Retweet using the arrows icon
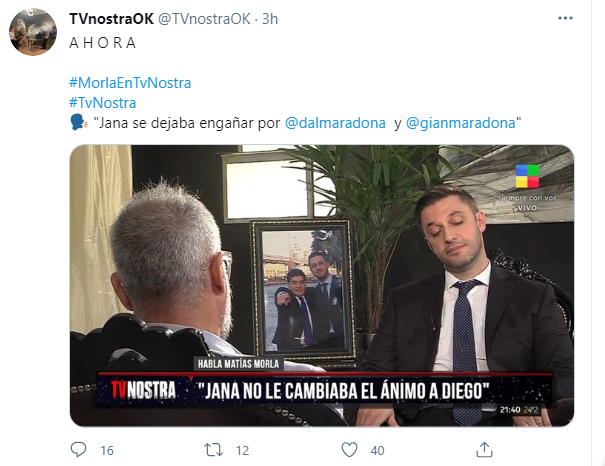605x466 pixels. pyautogui.click(x=213, y=450)
